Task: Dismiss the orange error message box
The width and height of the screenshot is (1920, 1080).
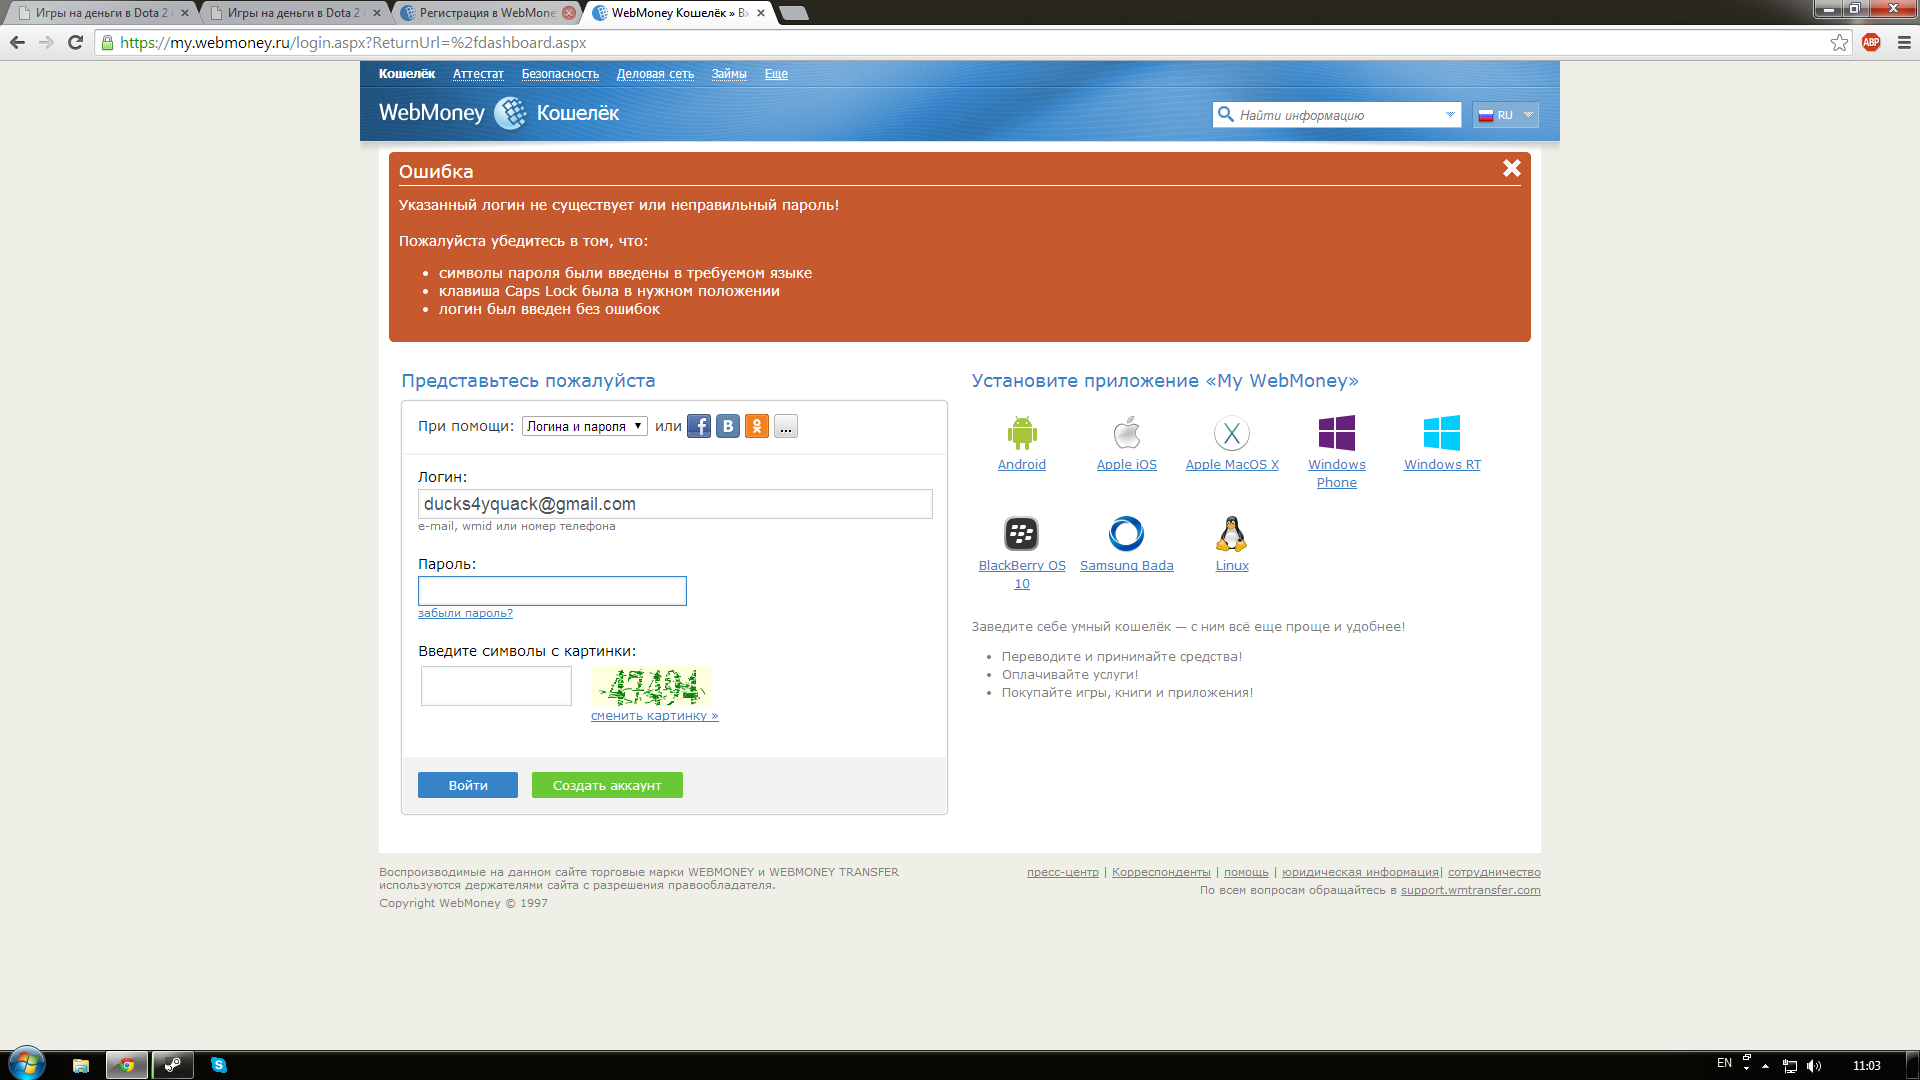Action: (1511, 168)
